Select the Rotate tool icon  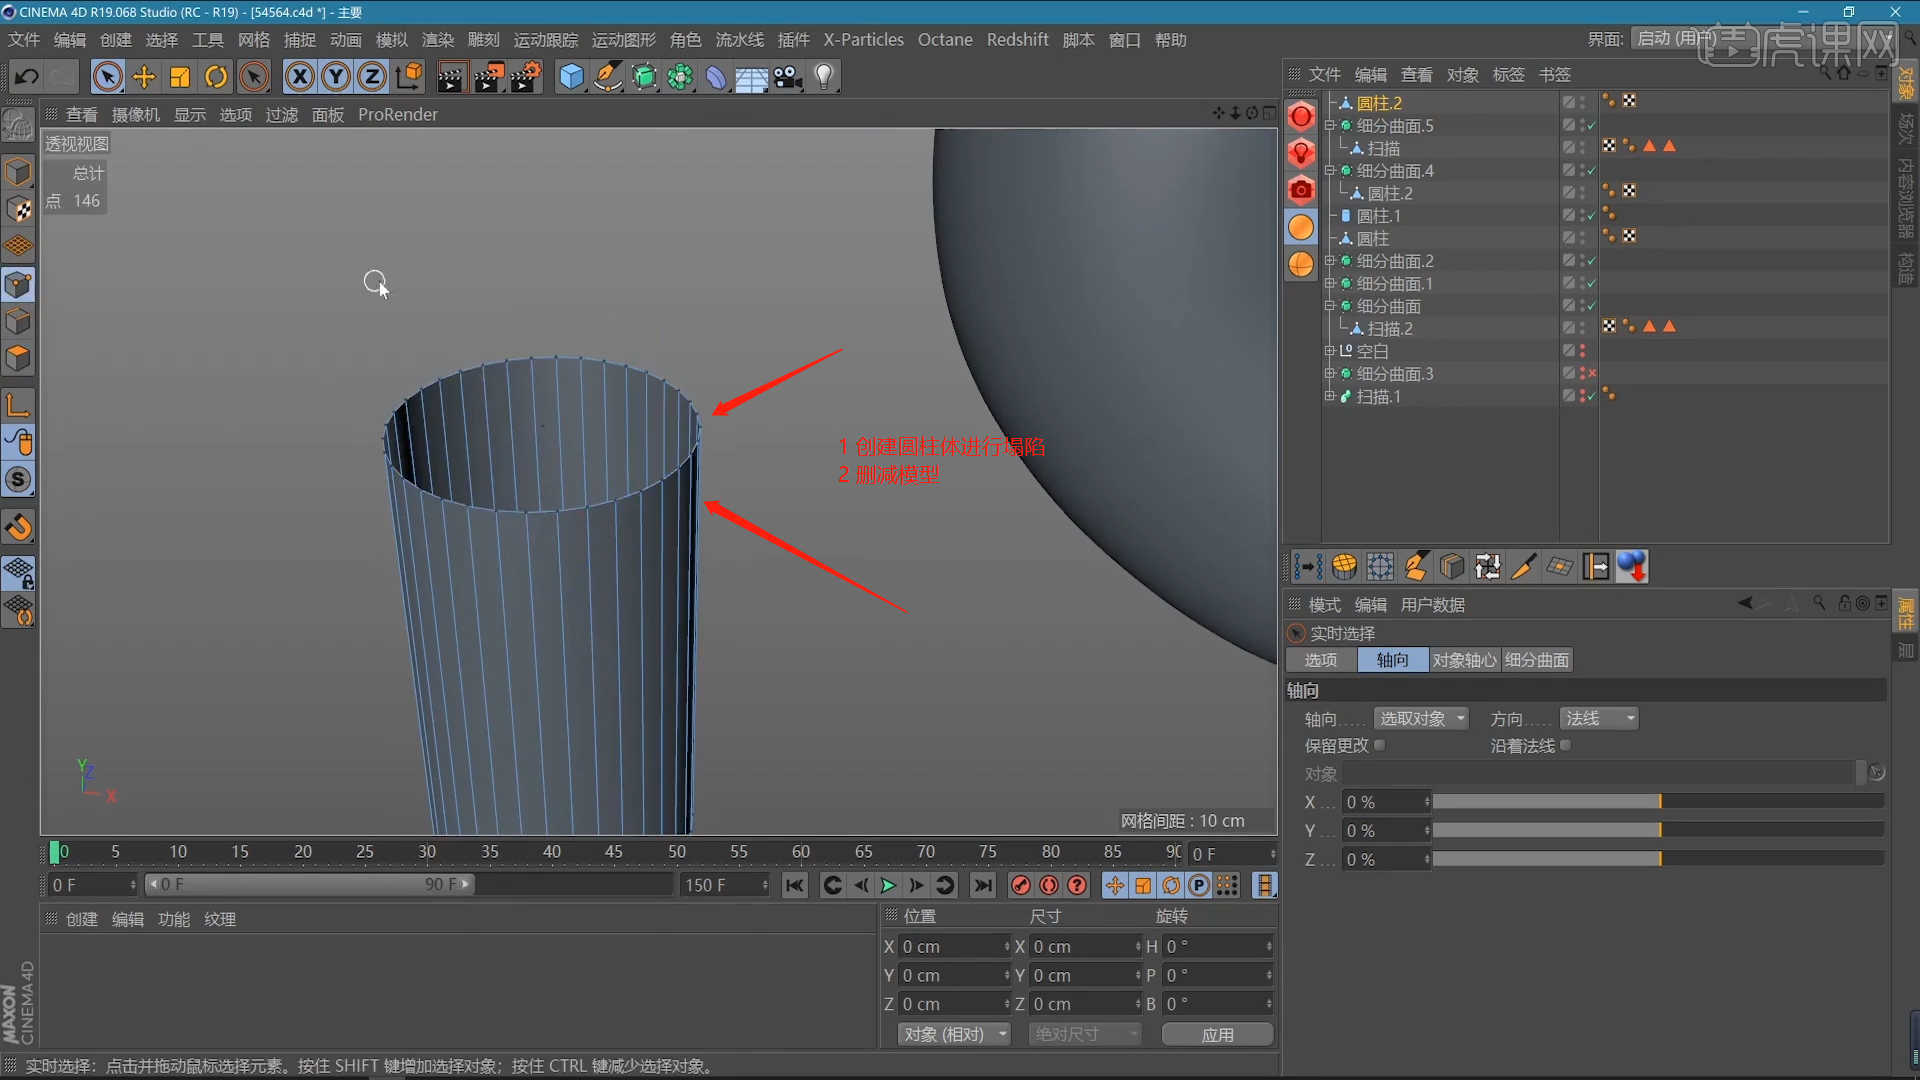click(216, 77)
